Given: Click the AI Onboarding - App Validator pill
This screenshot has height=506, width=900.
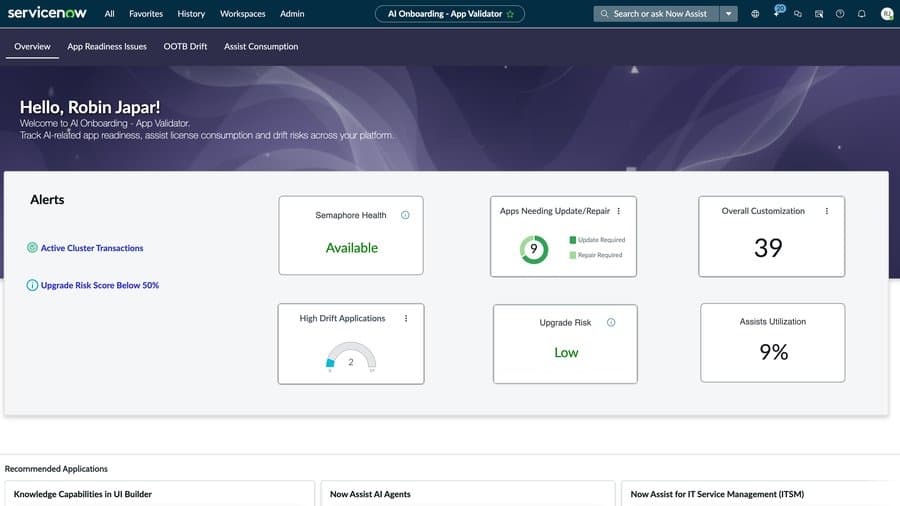Looking at the screenshot, I should pyautogui.click(x=449, y=14).
